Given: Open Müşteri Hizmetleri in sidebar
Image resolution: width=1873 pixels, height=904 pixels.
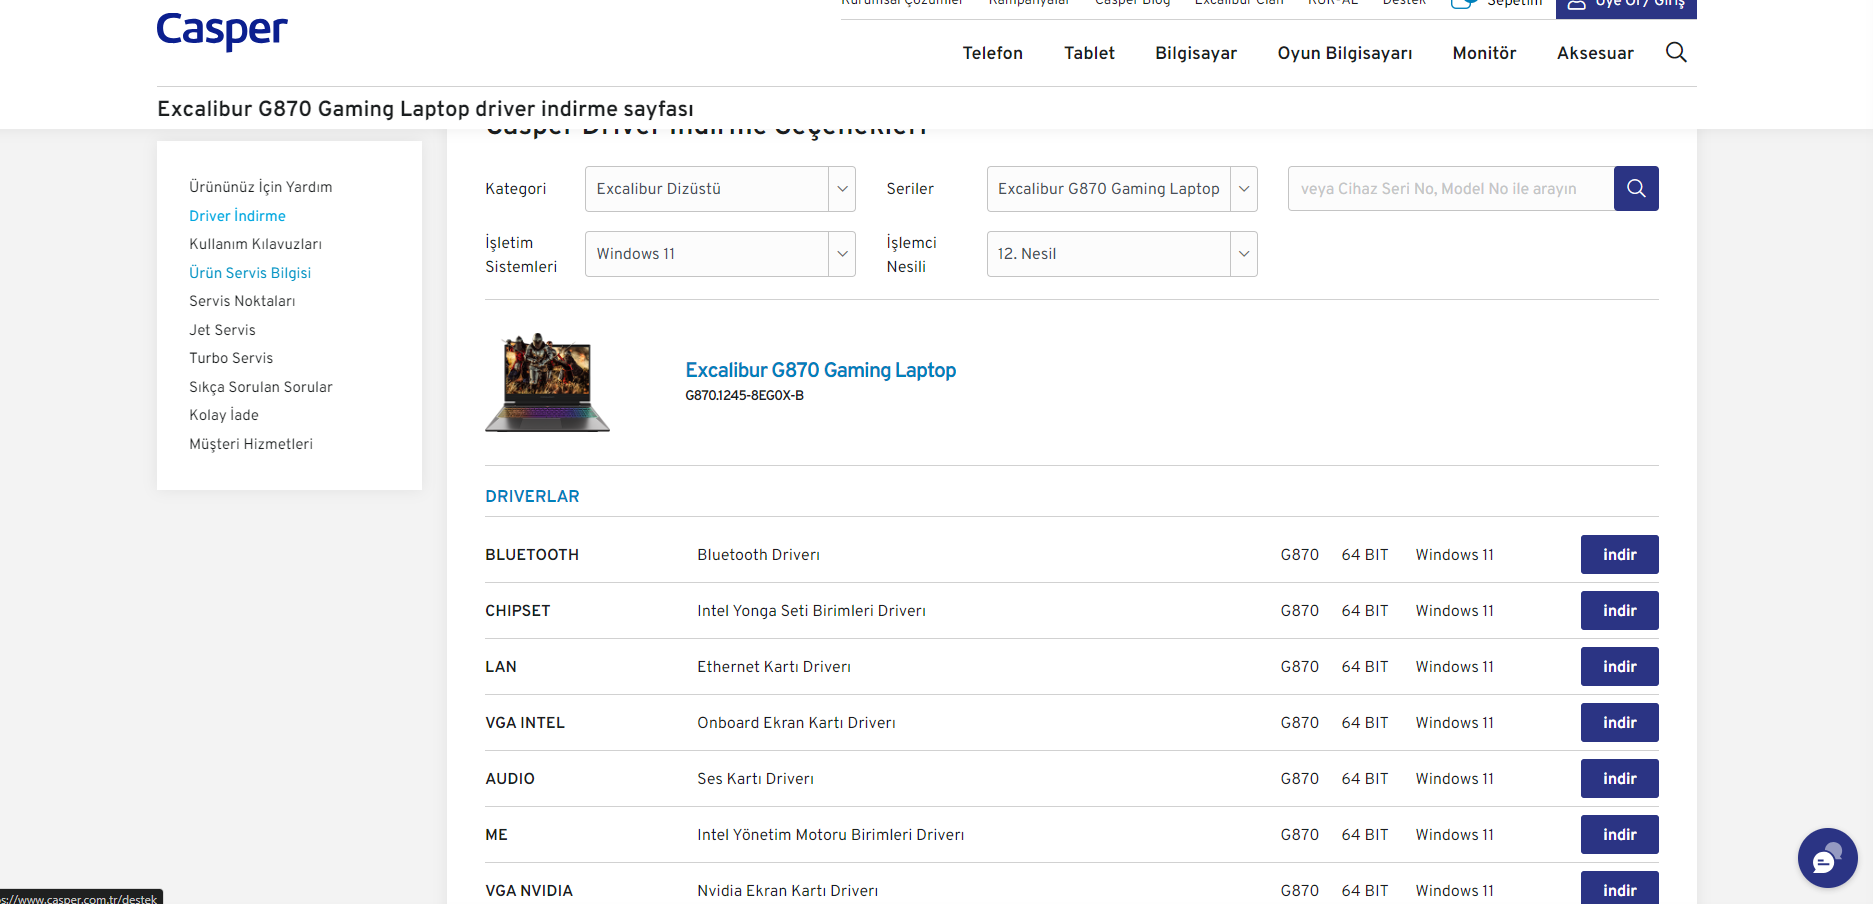Looking at the screenshot, I should point(251,444).
